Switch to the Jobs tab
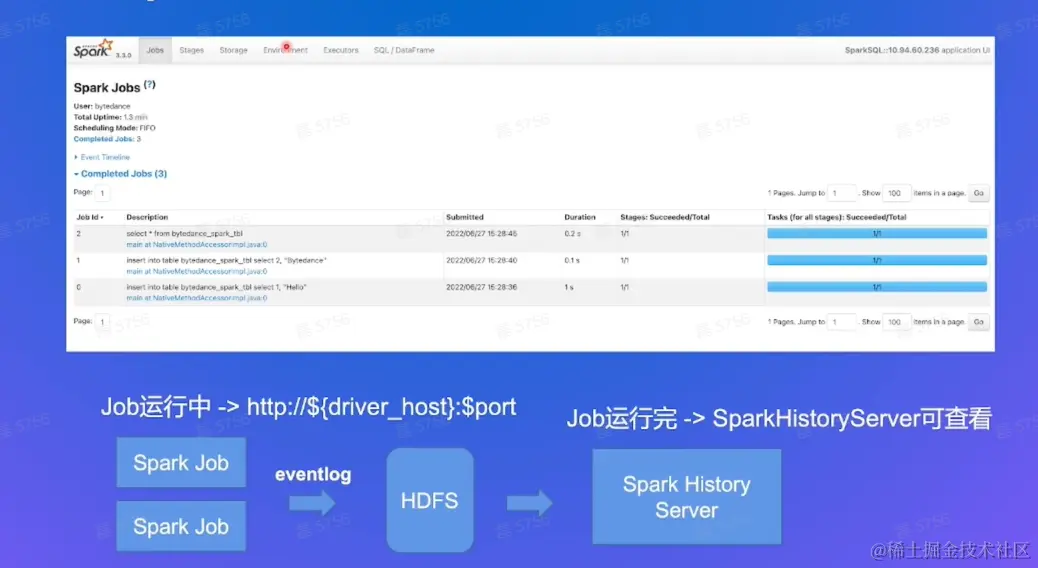 [155, 50]
